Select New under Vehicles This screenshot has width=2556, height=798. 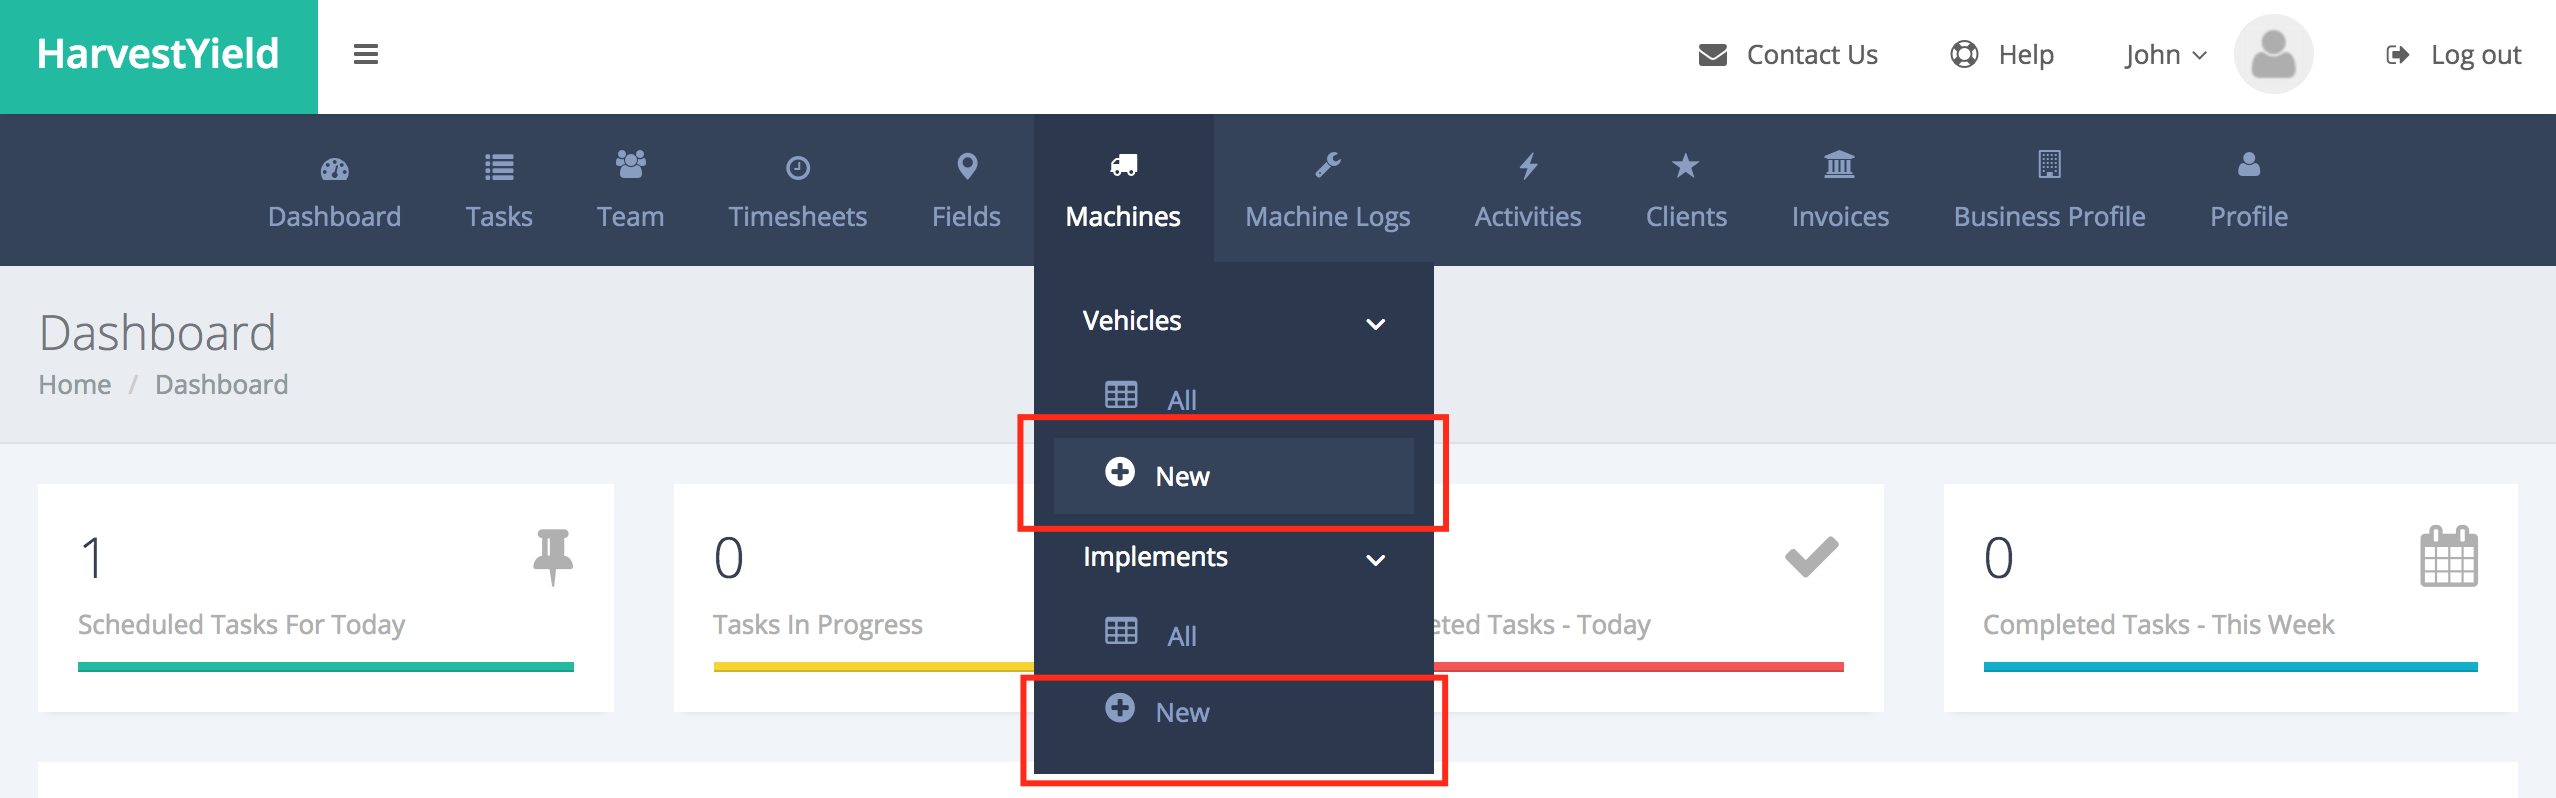(1182, 476)
